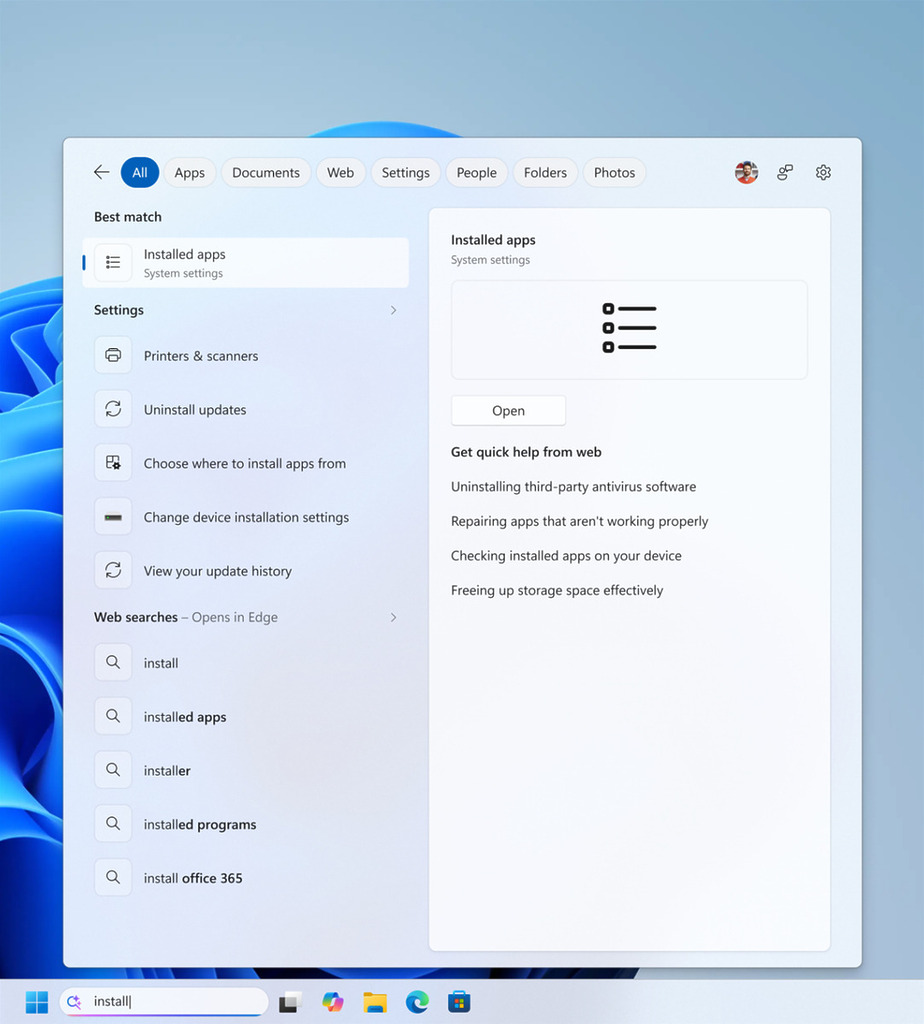The image size is (924, 1024).
Task: Expand the Web searches section chevron
Action: pyautogui.click(x=393, y=617)
